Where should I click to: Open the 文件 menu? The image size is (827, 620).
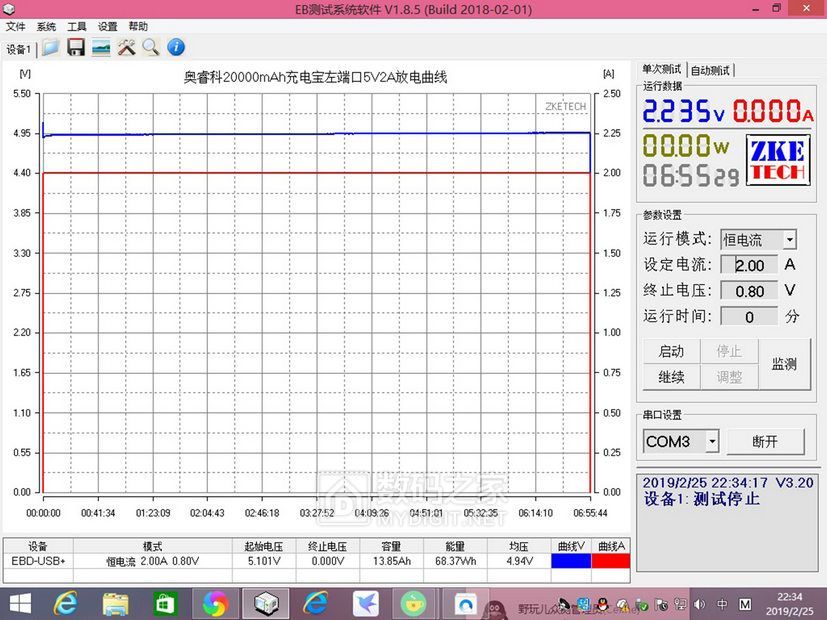point(15,26)
